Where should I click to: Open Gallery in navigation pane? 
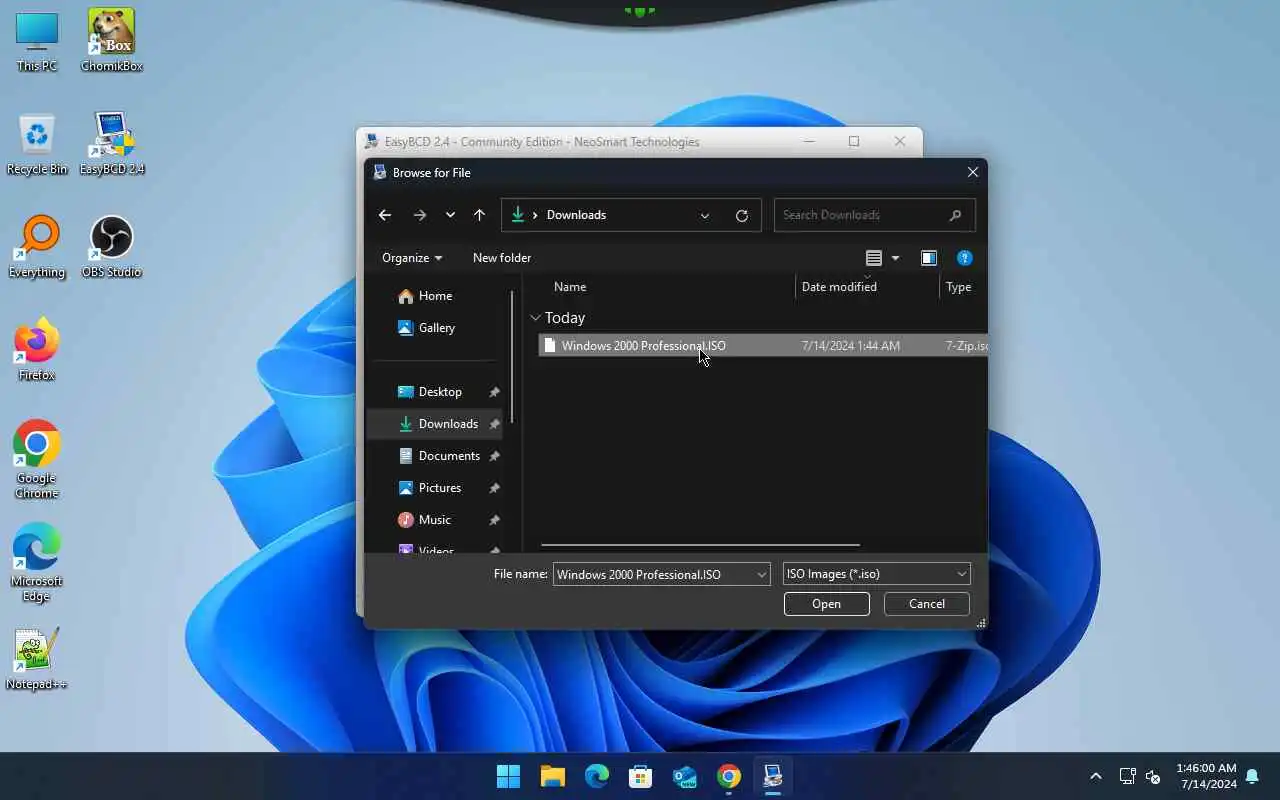click(436, 328)
